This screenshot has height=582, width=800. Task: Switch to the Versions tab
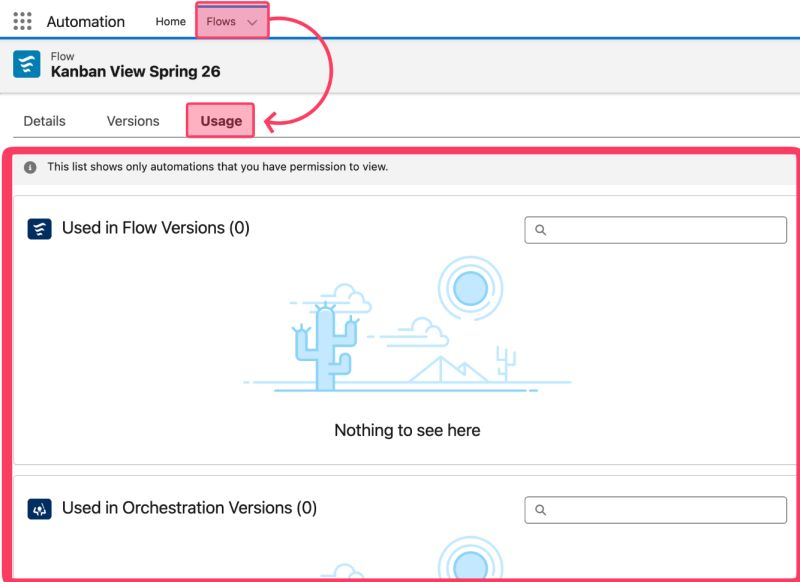click(x=131, y=120)
